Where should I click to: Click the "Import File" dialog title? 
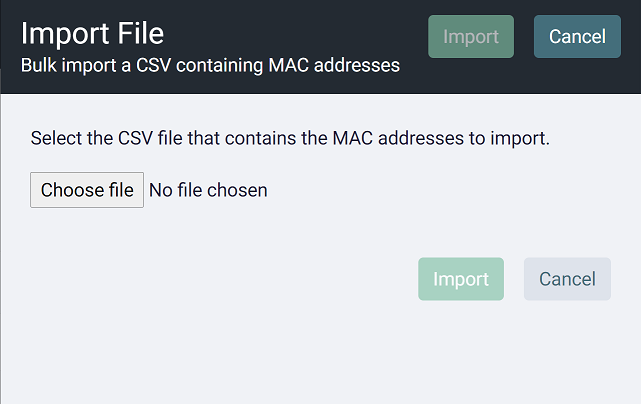pyautogui.click(x=92, y=33)
